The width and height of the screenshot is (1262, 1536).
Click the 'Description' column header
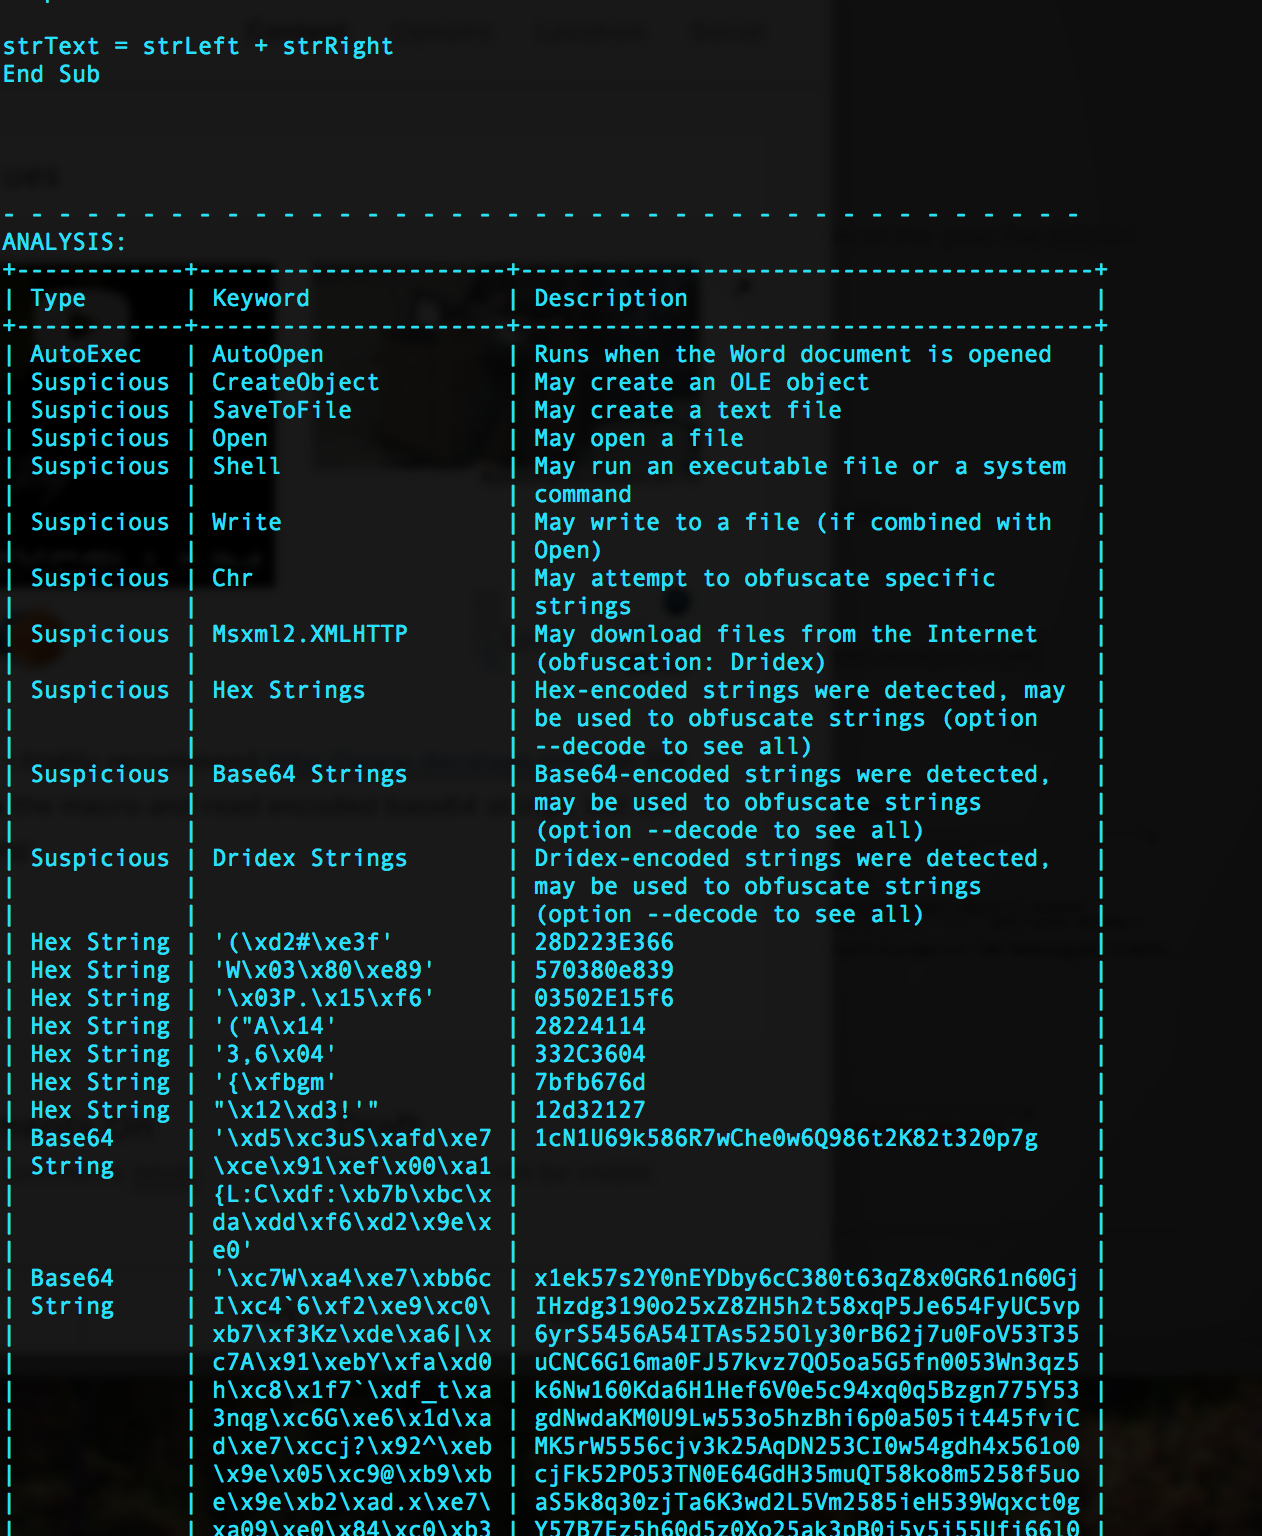pos(611,298)
